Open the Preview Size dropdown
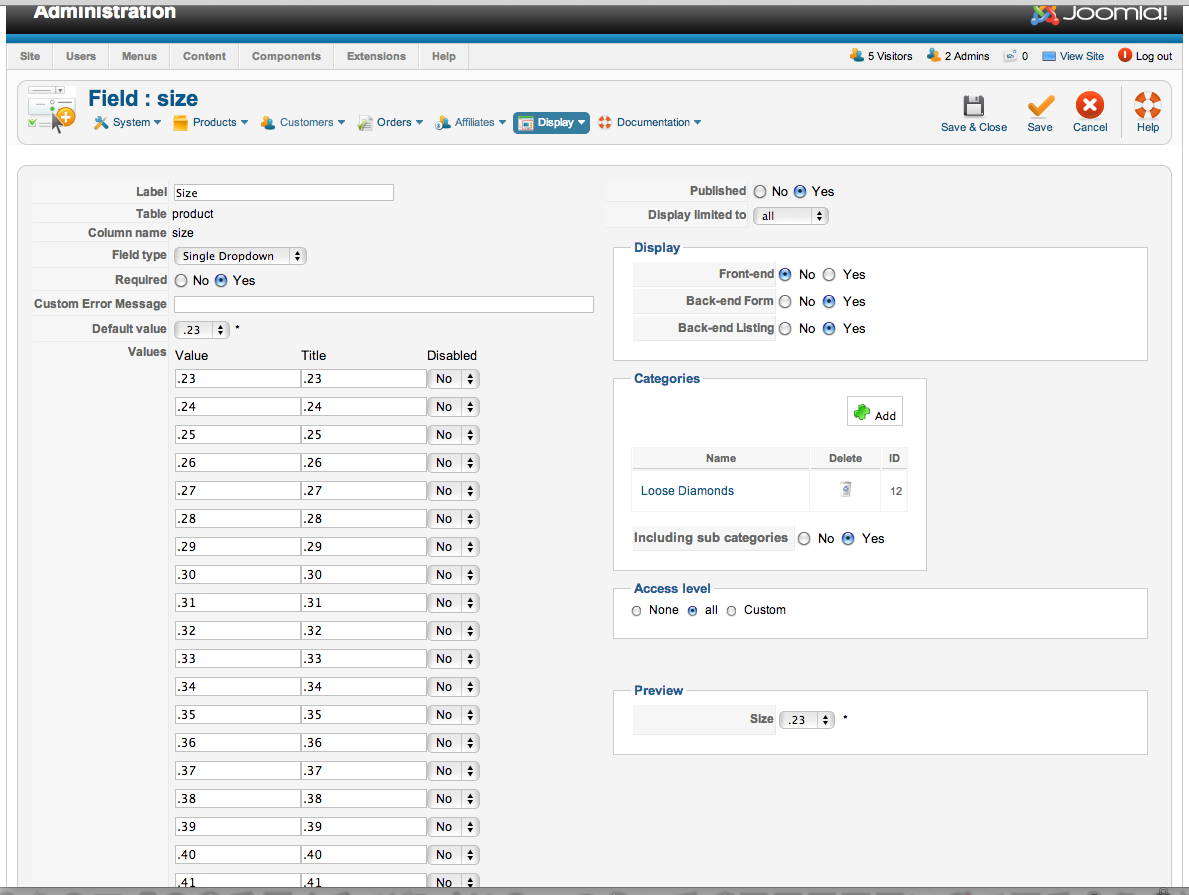Viewport: 1189px width, 895px height. pyautogui.click(x=807, y=720)
